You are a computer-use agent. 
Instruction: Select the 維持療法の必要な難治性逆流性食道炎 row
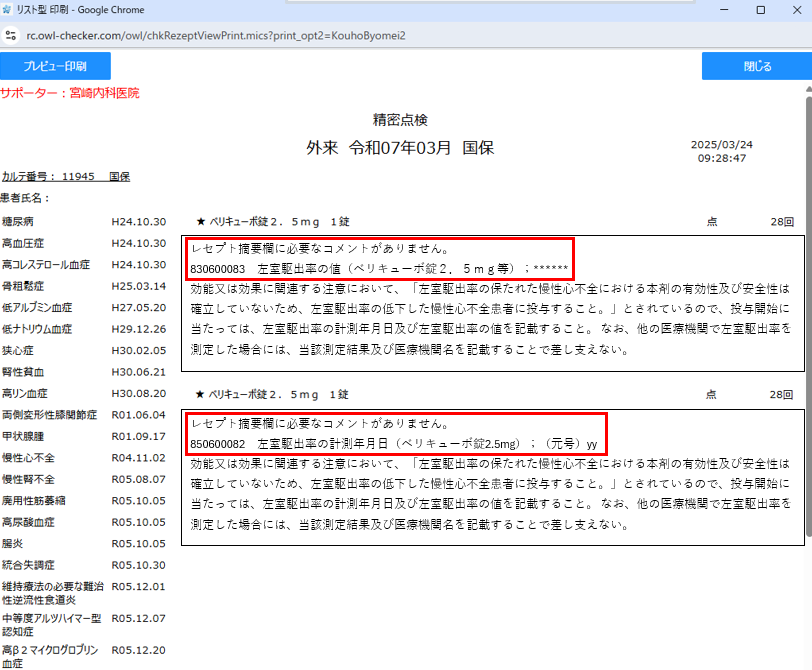pos(84,593)
